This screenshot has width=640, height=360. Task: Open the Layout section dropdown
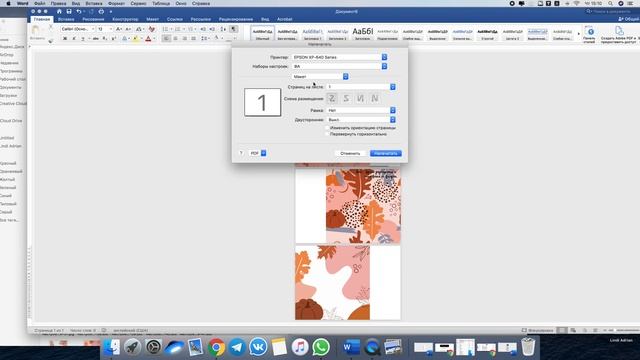click(x=320, y=77)
